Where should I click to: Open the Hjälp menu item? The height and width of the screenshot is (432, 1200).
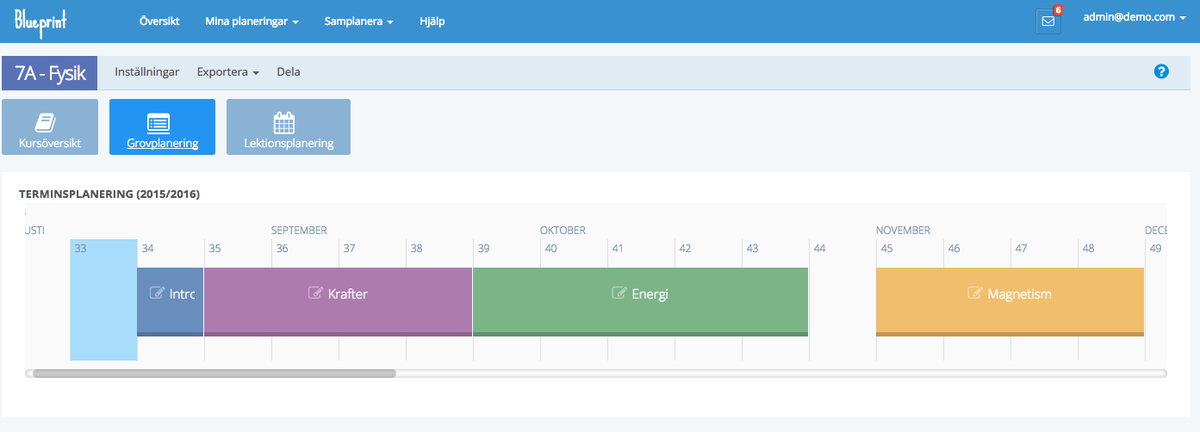433,21
